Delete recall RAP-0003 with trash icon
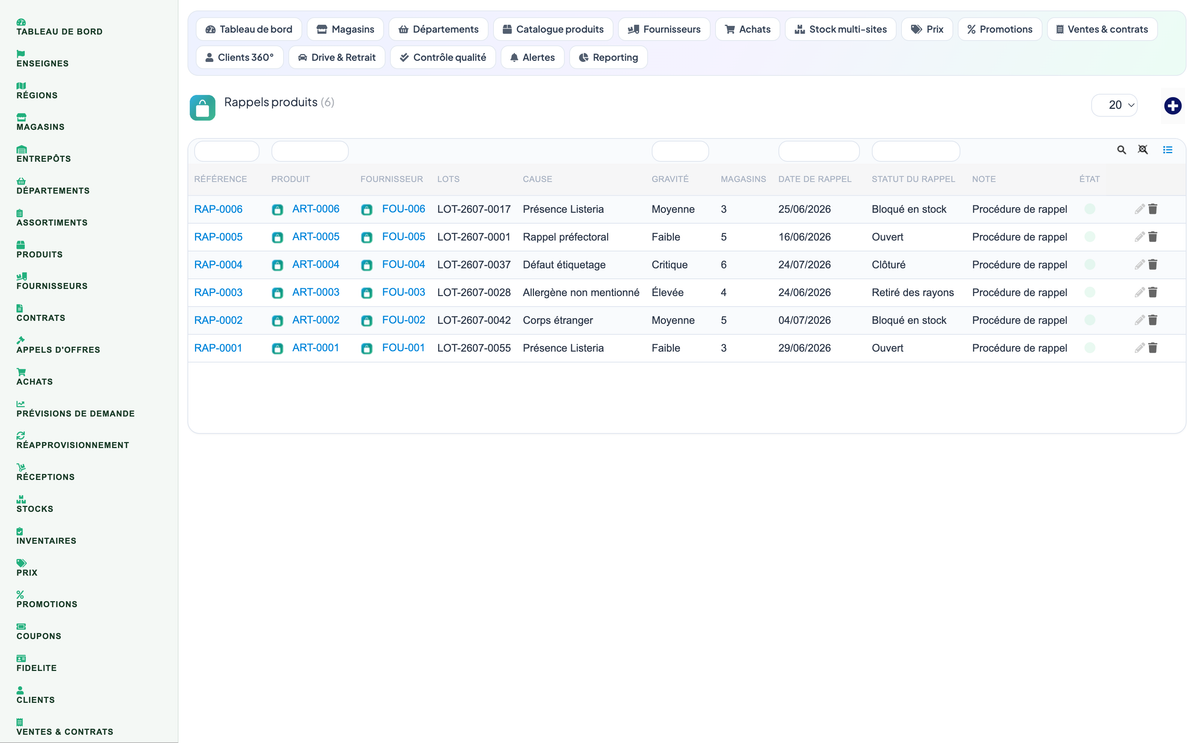This screenshot has width=1200, height=743. tap(1153, 293)
